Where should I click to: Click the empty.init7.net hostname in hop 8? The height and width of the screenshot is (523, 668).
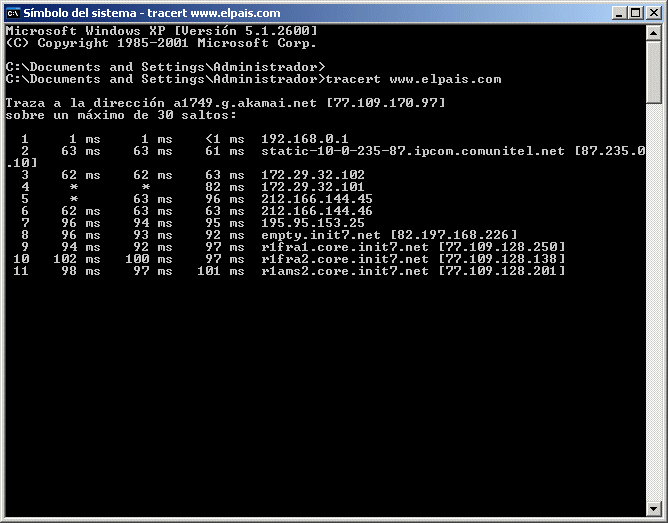point(322,234)
